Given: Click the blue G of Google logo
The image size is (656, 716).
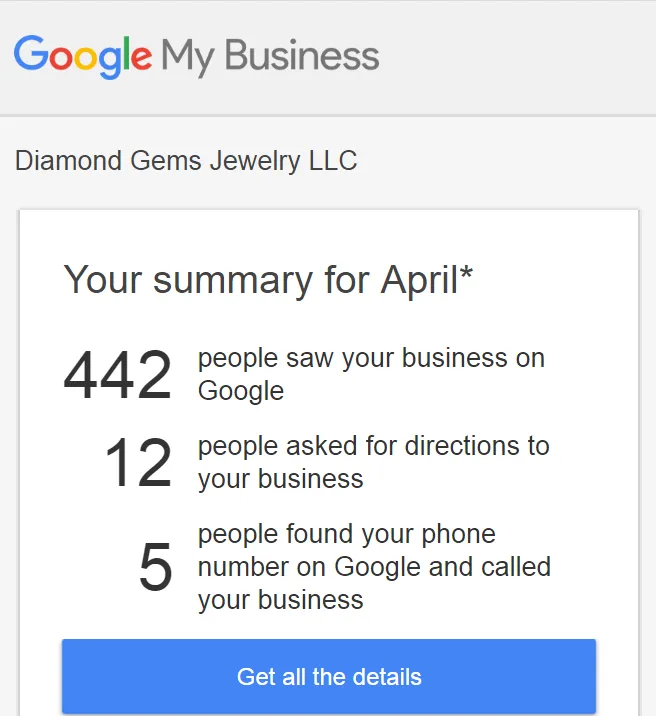Looking at the screenshot, I should (x=31, y=53).
